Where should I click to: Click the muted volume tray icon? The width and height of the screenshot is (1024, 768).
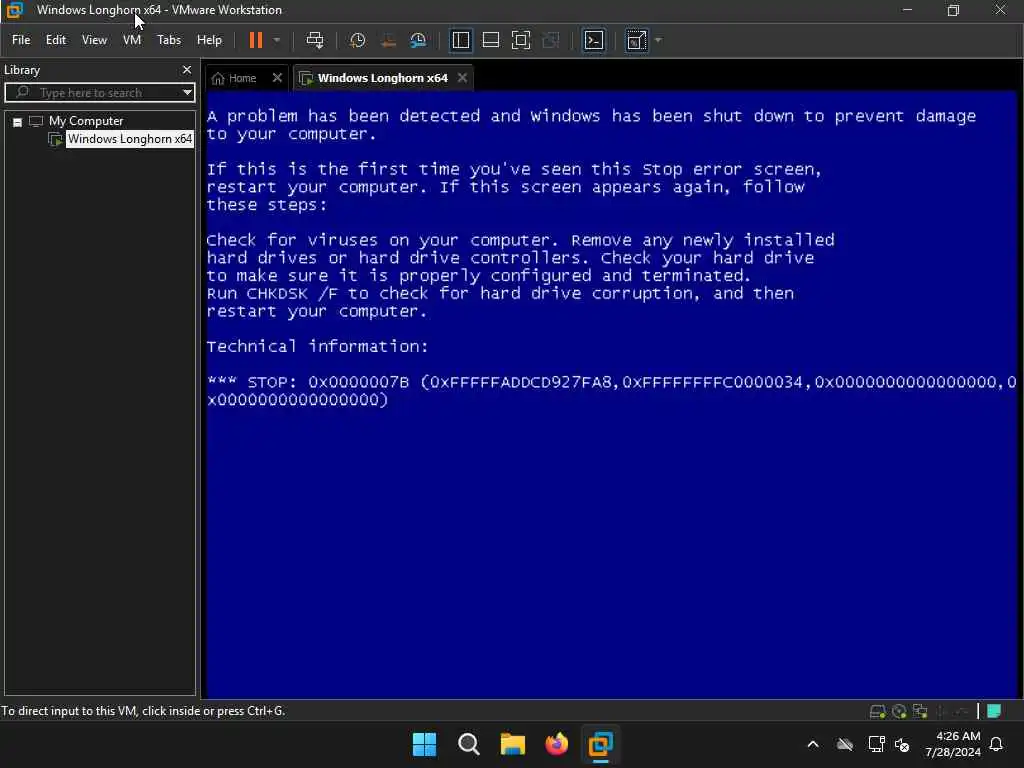[x=902, y=744]
